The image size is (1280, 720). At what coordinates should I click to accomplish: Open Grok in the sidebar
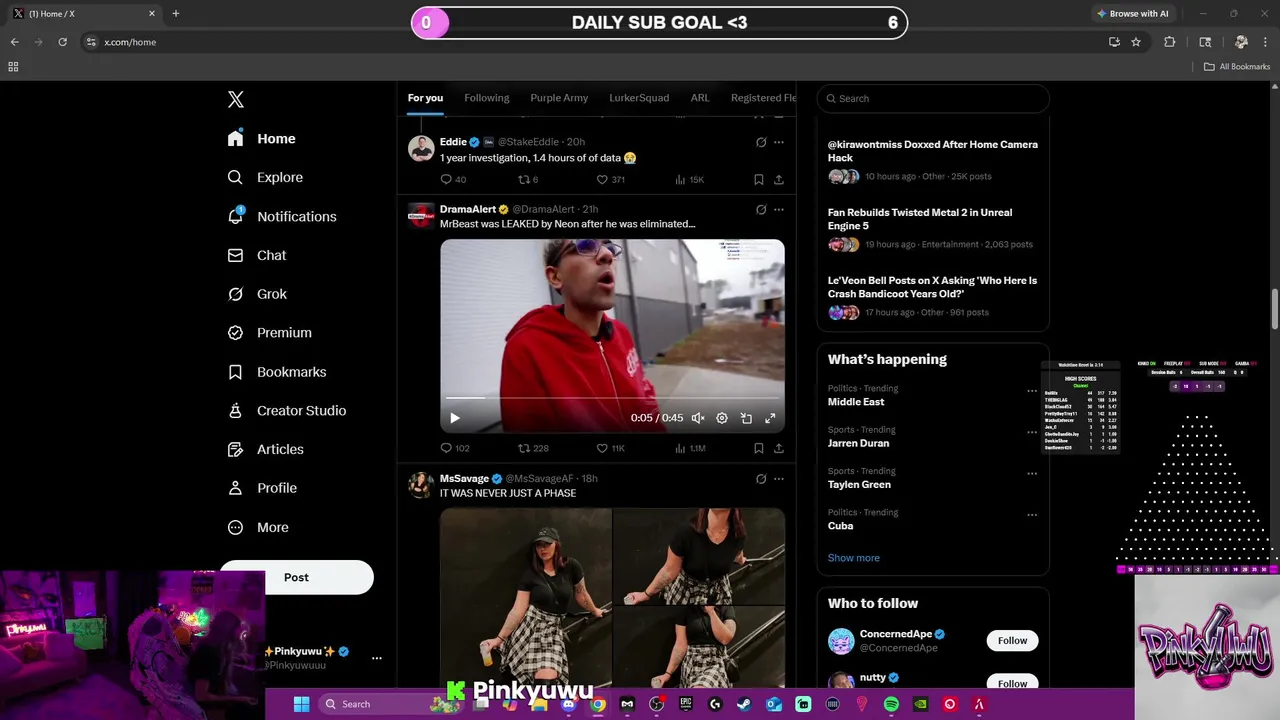coord(257,294)
